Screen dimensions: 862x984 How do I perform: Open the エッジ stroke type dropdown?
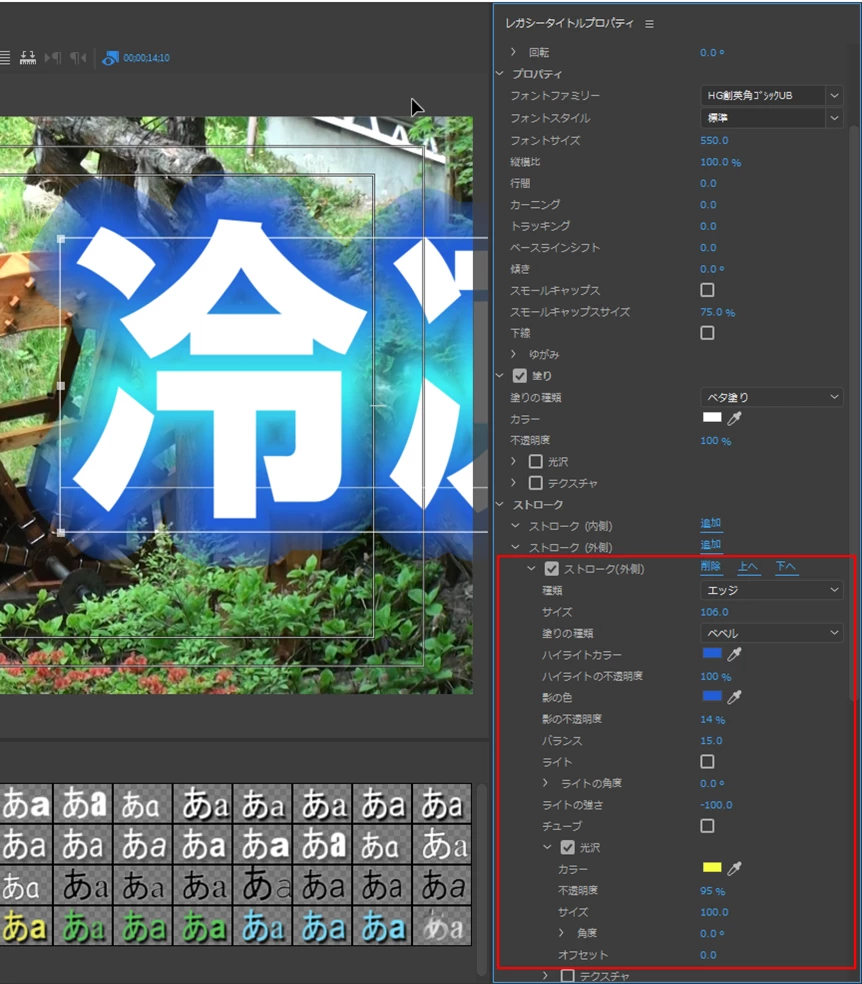[x=771, y=590]
